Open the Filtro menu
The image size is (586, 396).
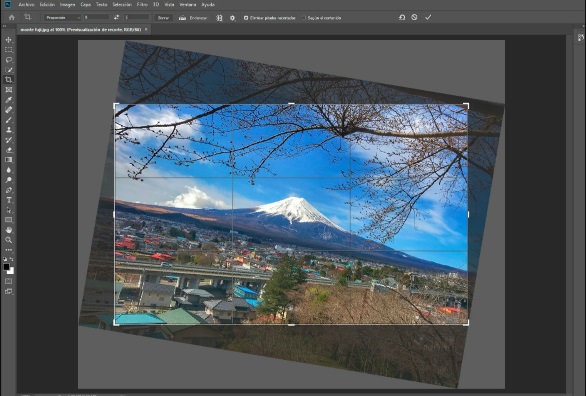point(142,4)
